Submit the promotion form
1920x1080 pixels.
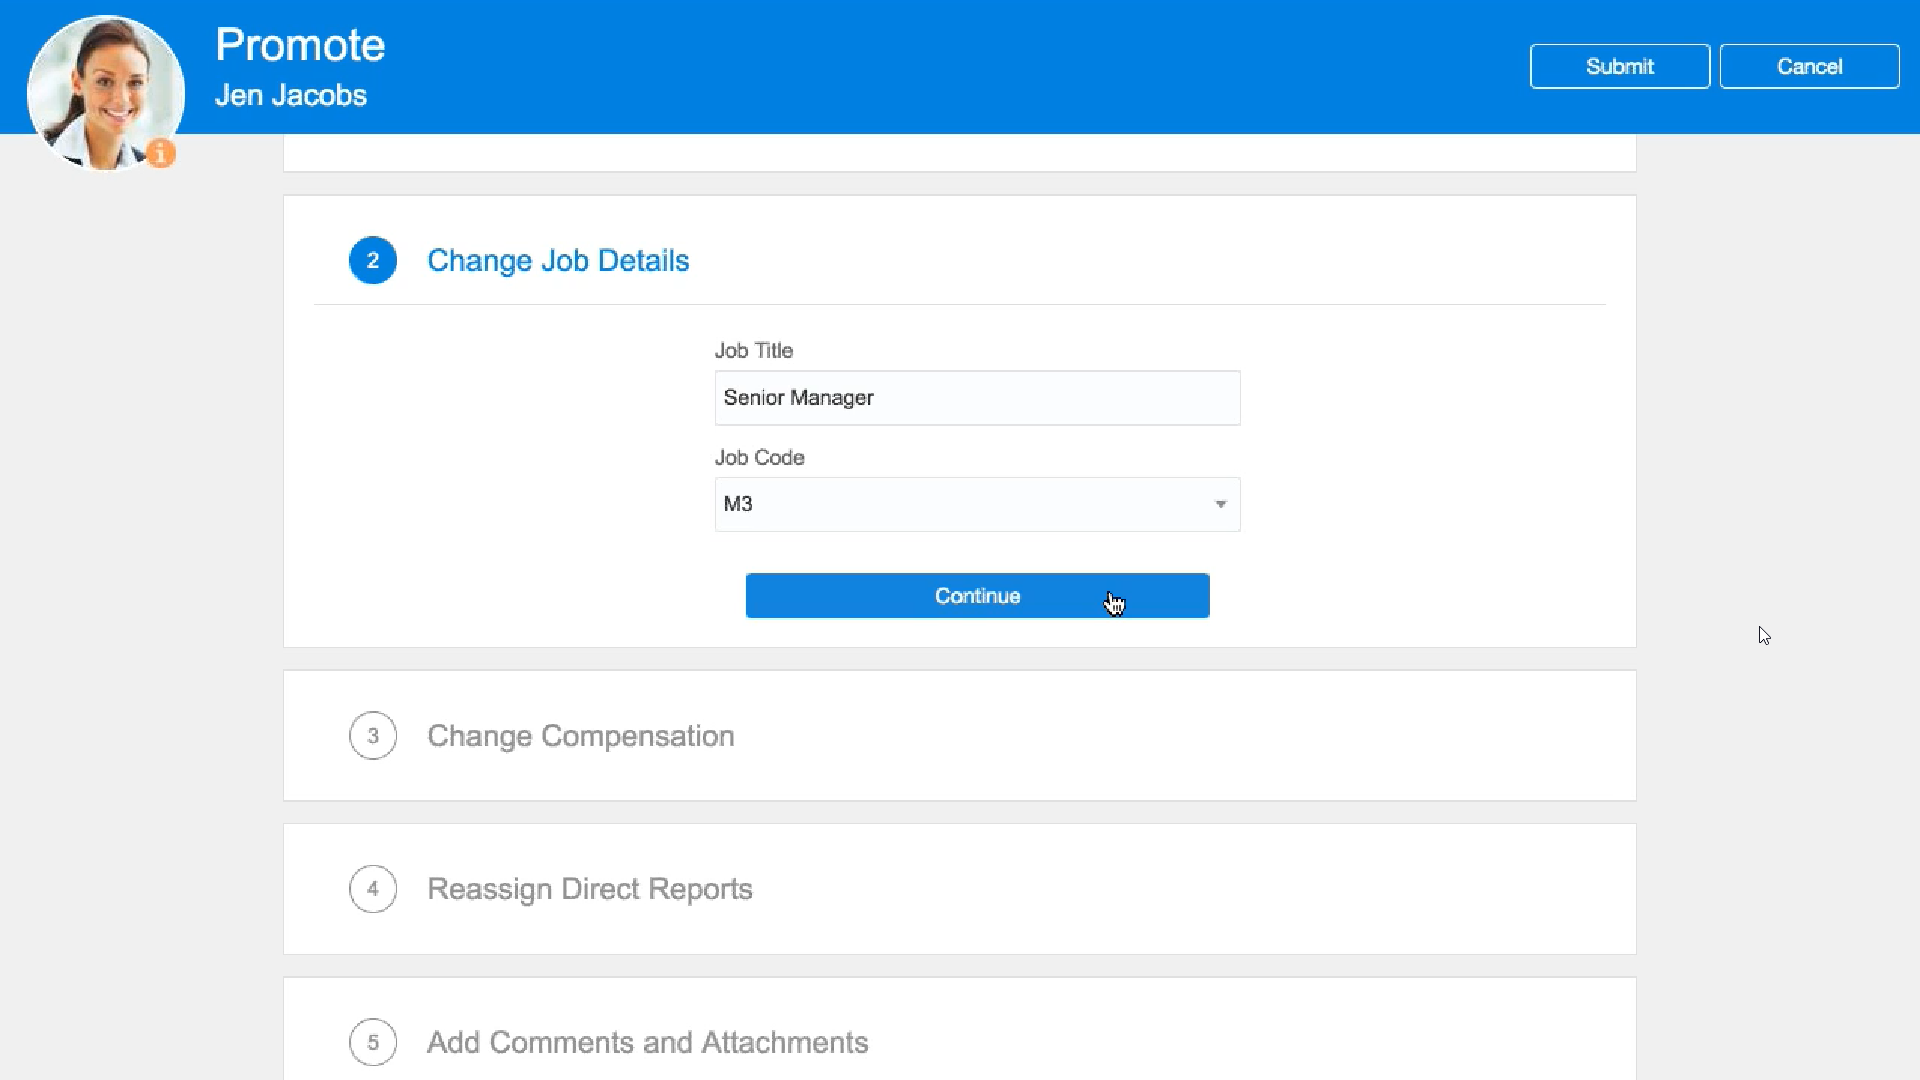1620,66
